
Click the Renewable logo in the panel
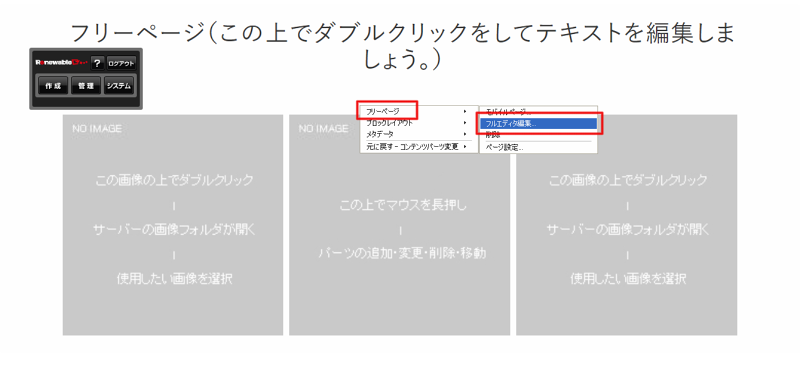pyautogui.click(x=61, y=63)
